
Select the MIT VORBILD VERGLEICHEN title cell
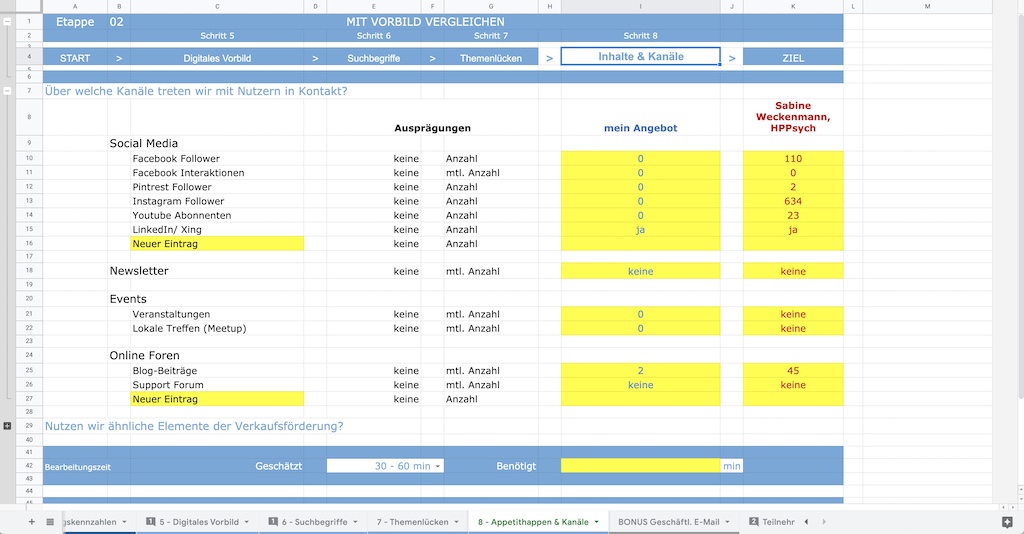tap(425, 22)
